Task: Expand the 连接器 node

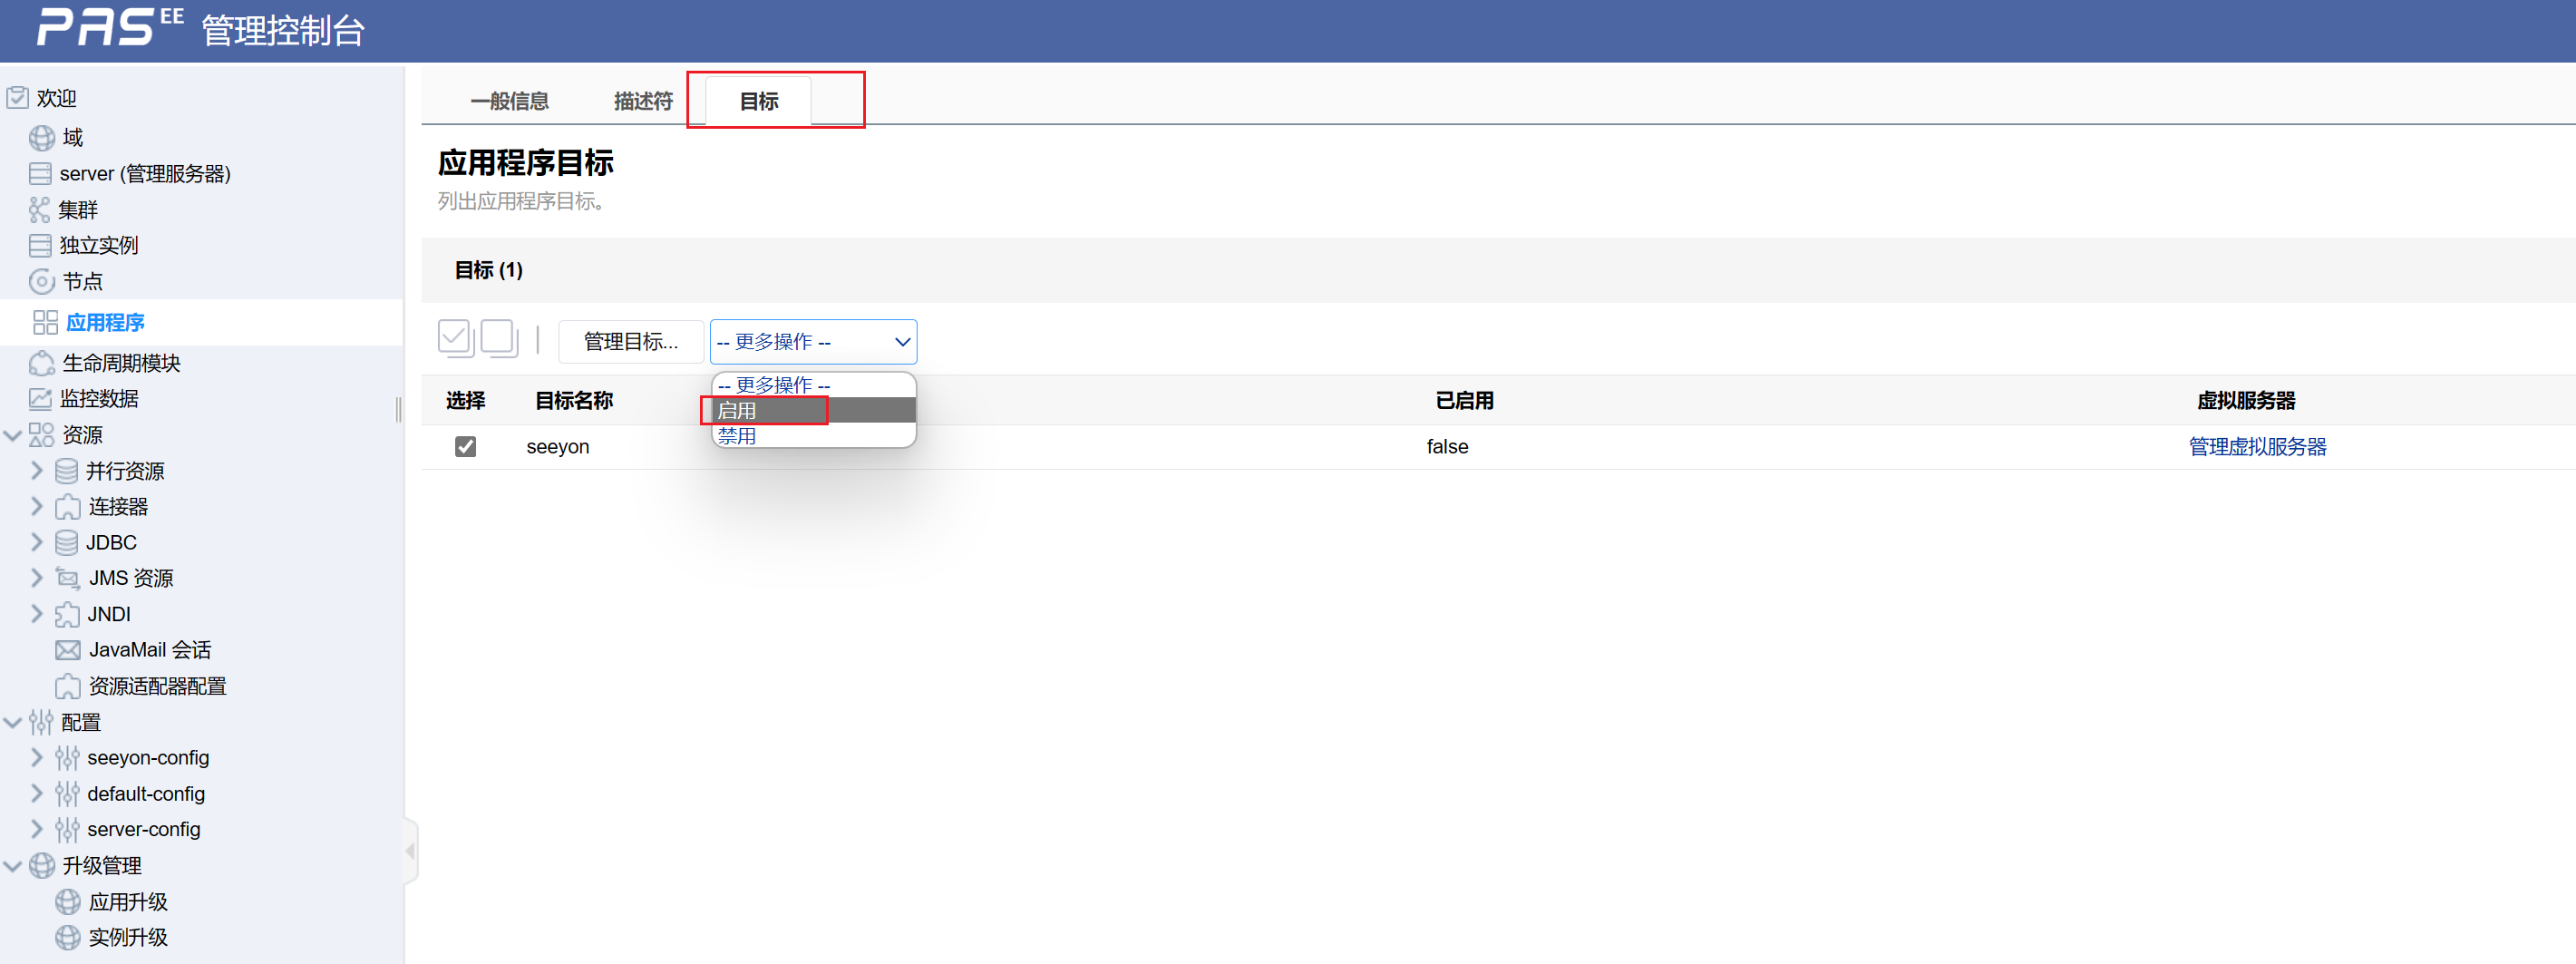Action: click(x=37, y=507)
